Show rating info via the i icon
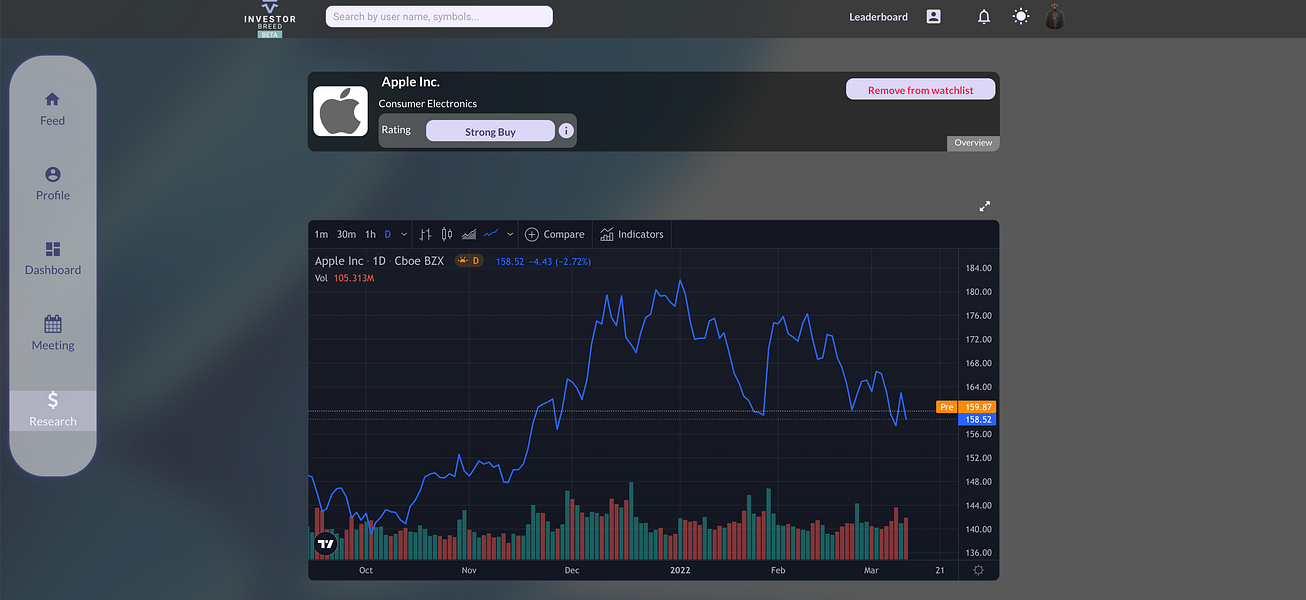Screen dimensions: 1306x600 click(566, 131)
